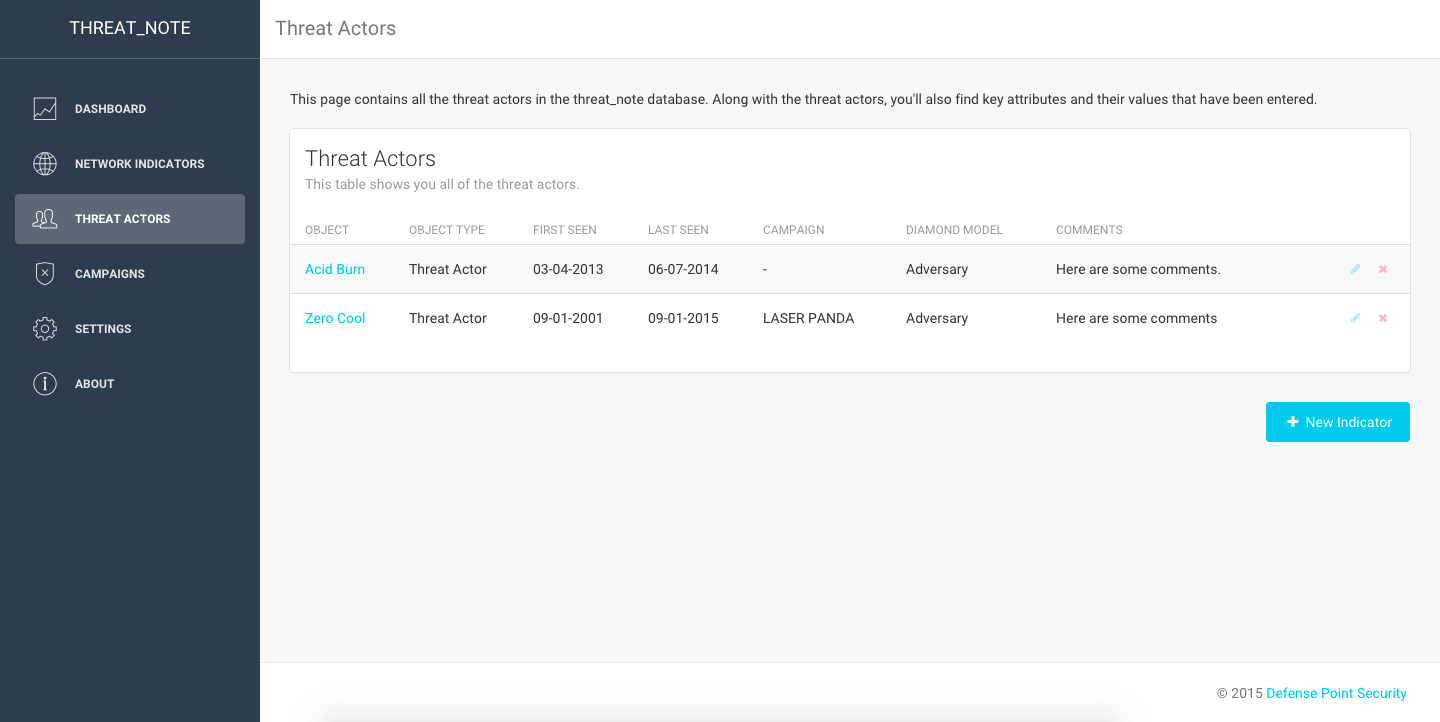Screen dimensions: 1440x722
Task: Click the Threat Actors people icon
Action: point(45,219)
